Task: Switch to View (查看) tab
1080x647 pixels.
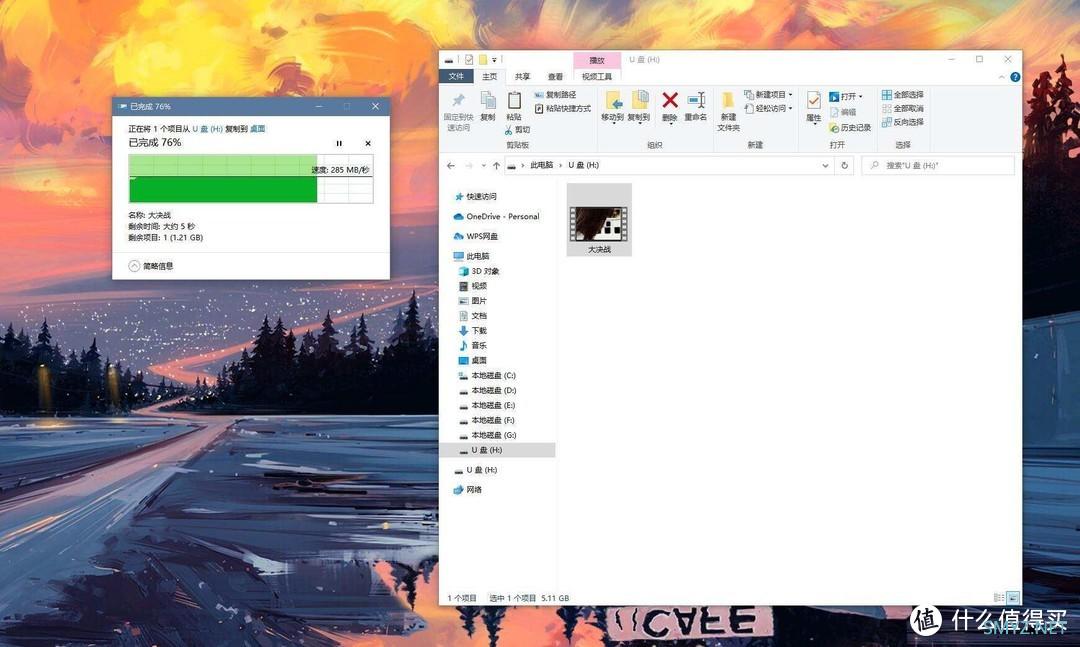Action: click(x=555, y=76)
